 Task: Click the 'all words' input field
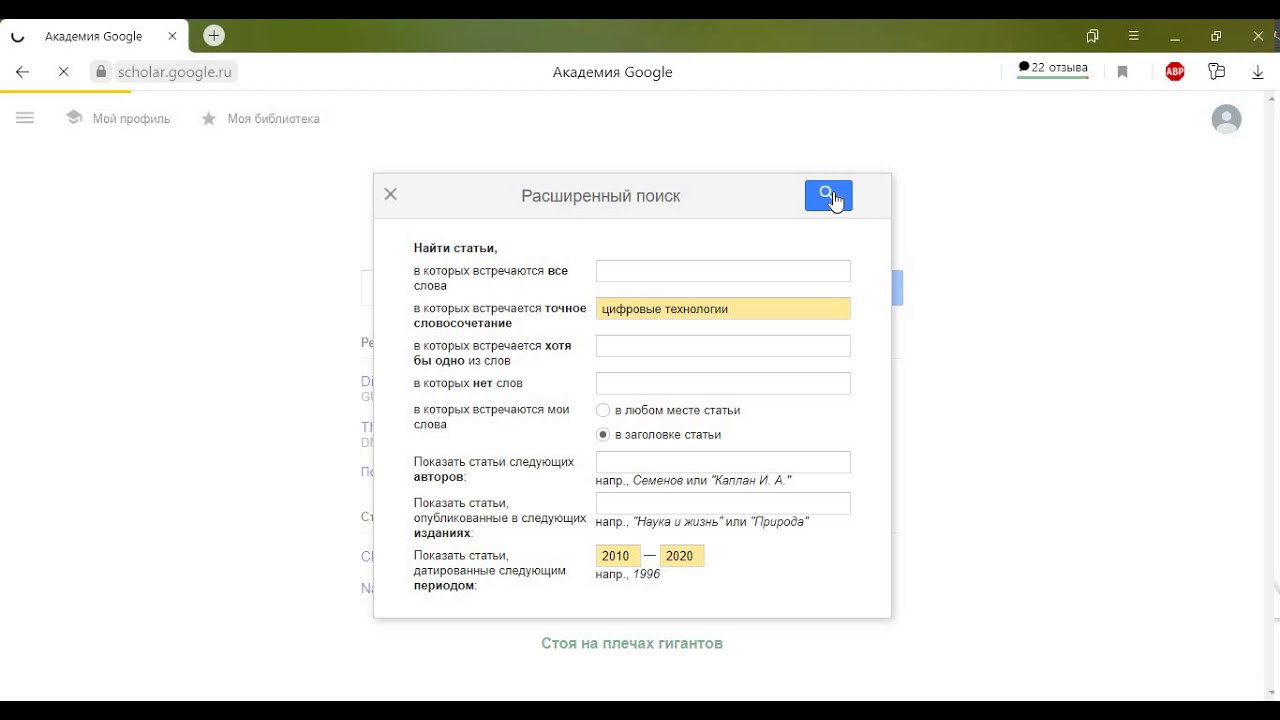[723, 271]
